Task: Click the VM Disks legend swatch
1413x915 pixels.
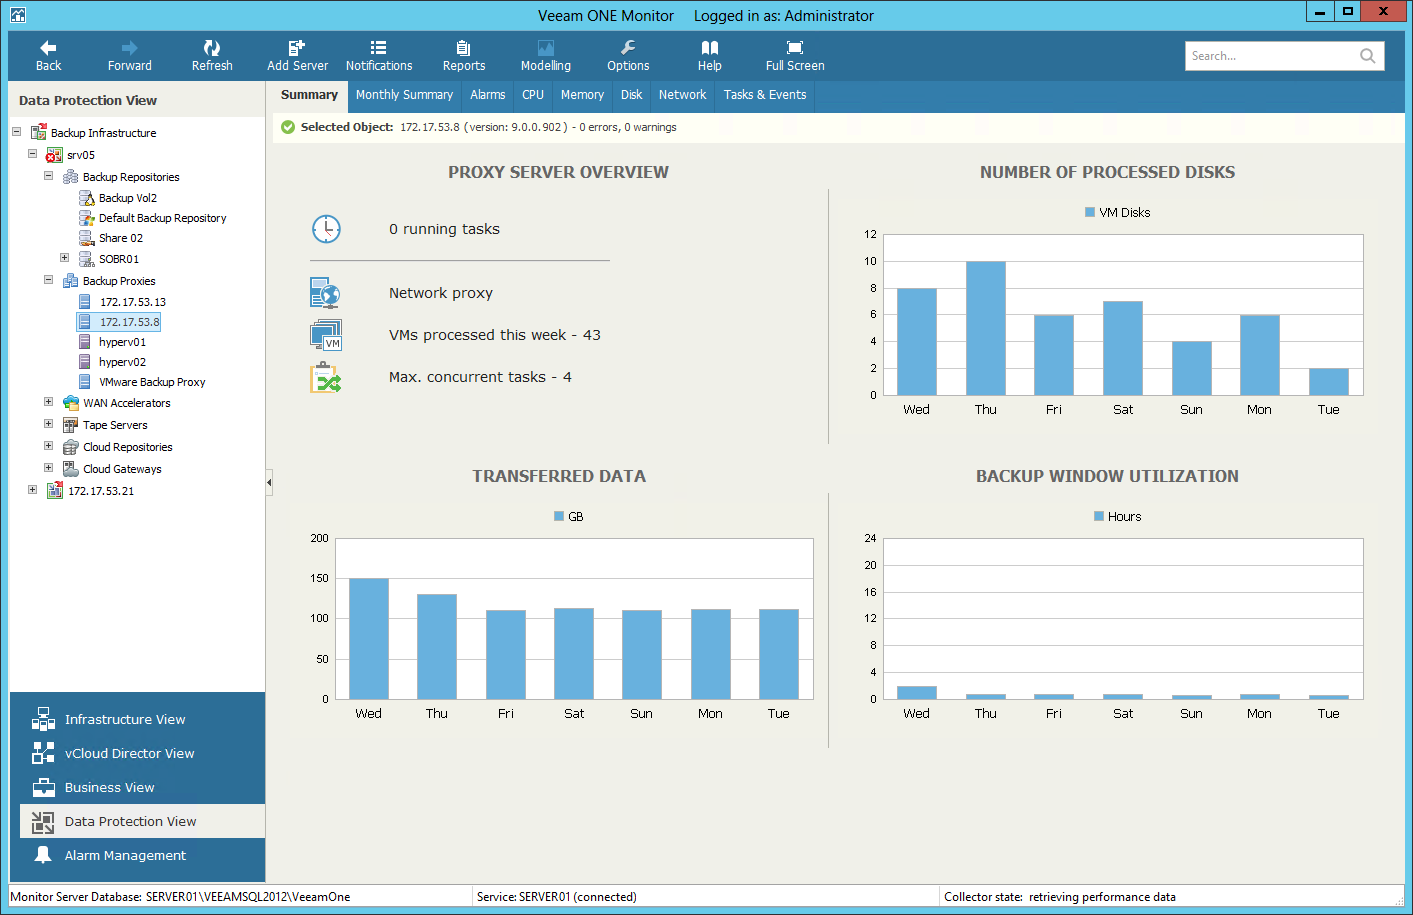Action: (x=1090, y=212)
